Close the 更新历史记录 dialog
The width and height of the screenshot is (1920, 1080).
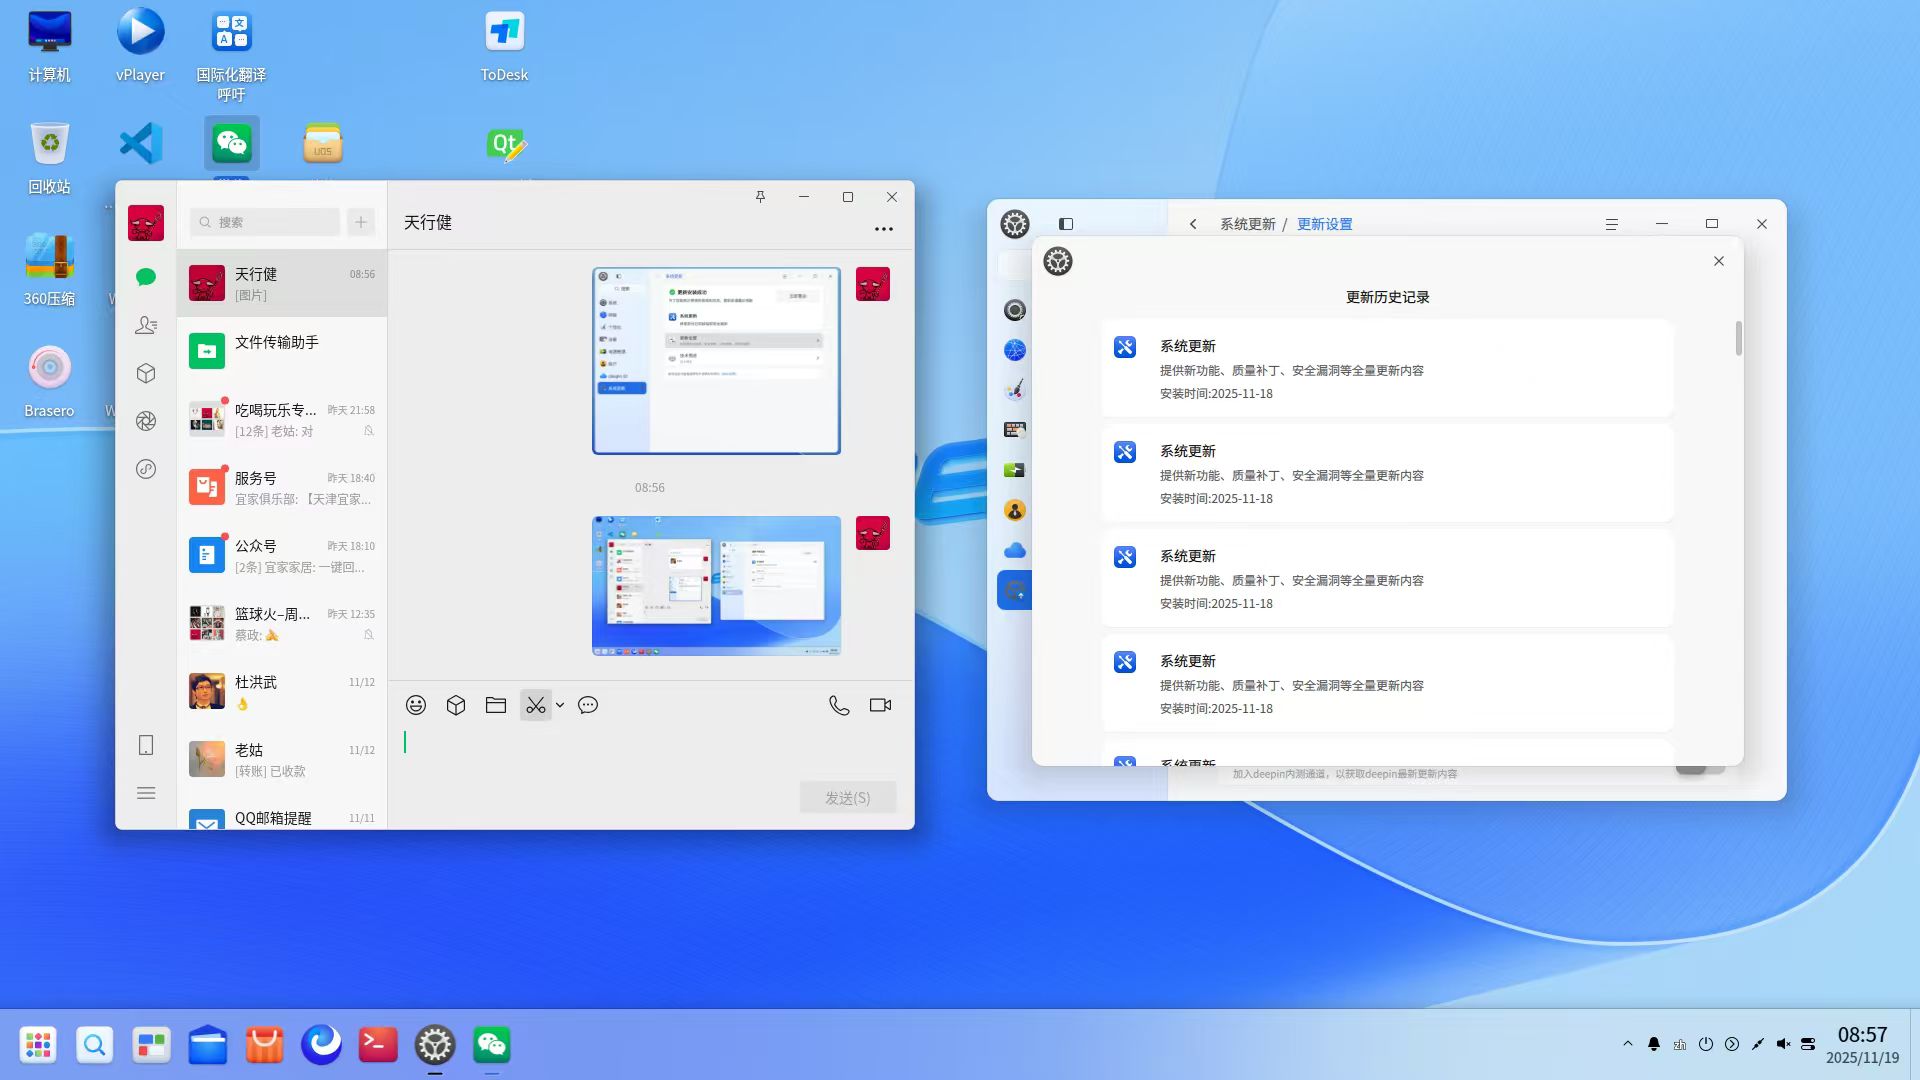point(1719,261)
